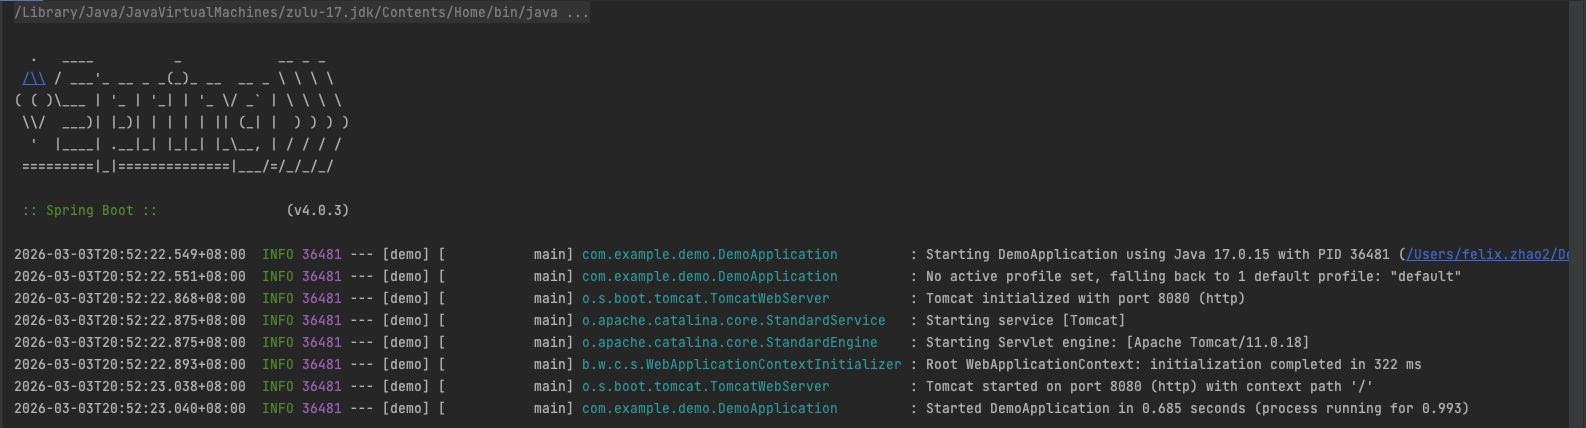1586x428 pixels.
Task: Click the "Starting Servlet engine" log message
Action: pyautogui.click(x=1116, y=343)
